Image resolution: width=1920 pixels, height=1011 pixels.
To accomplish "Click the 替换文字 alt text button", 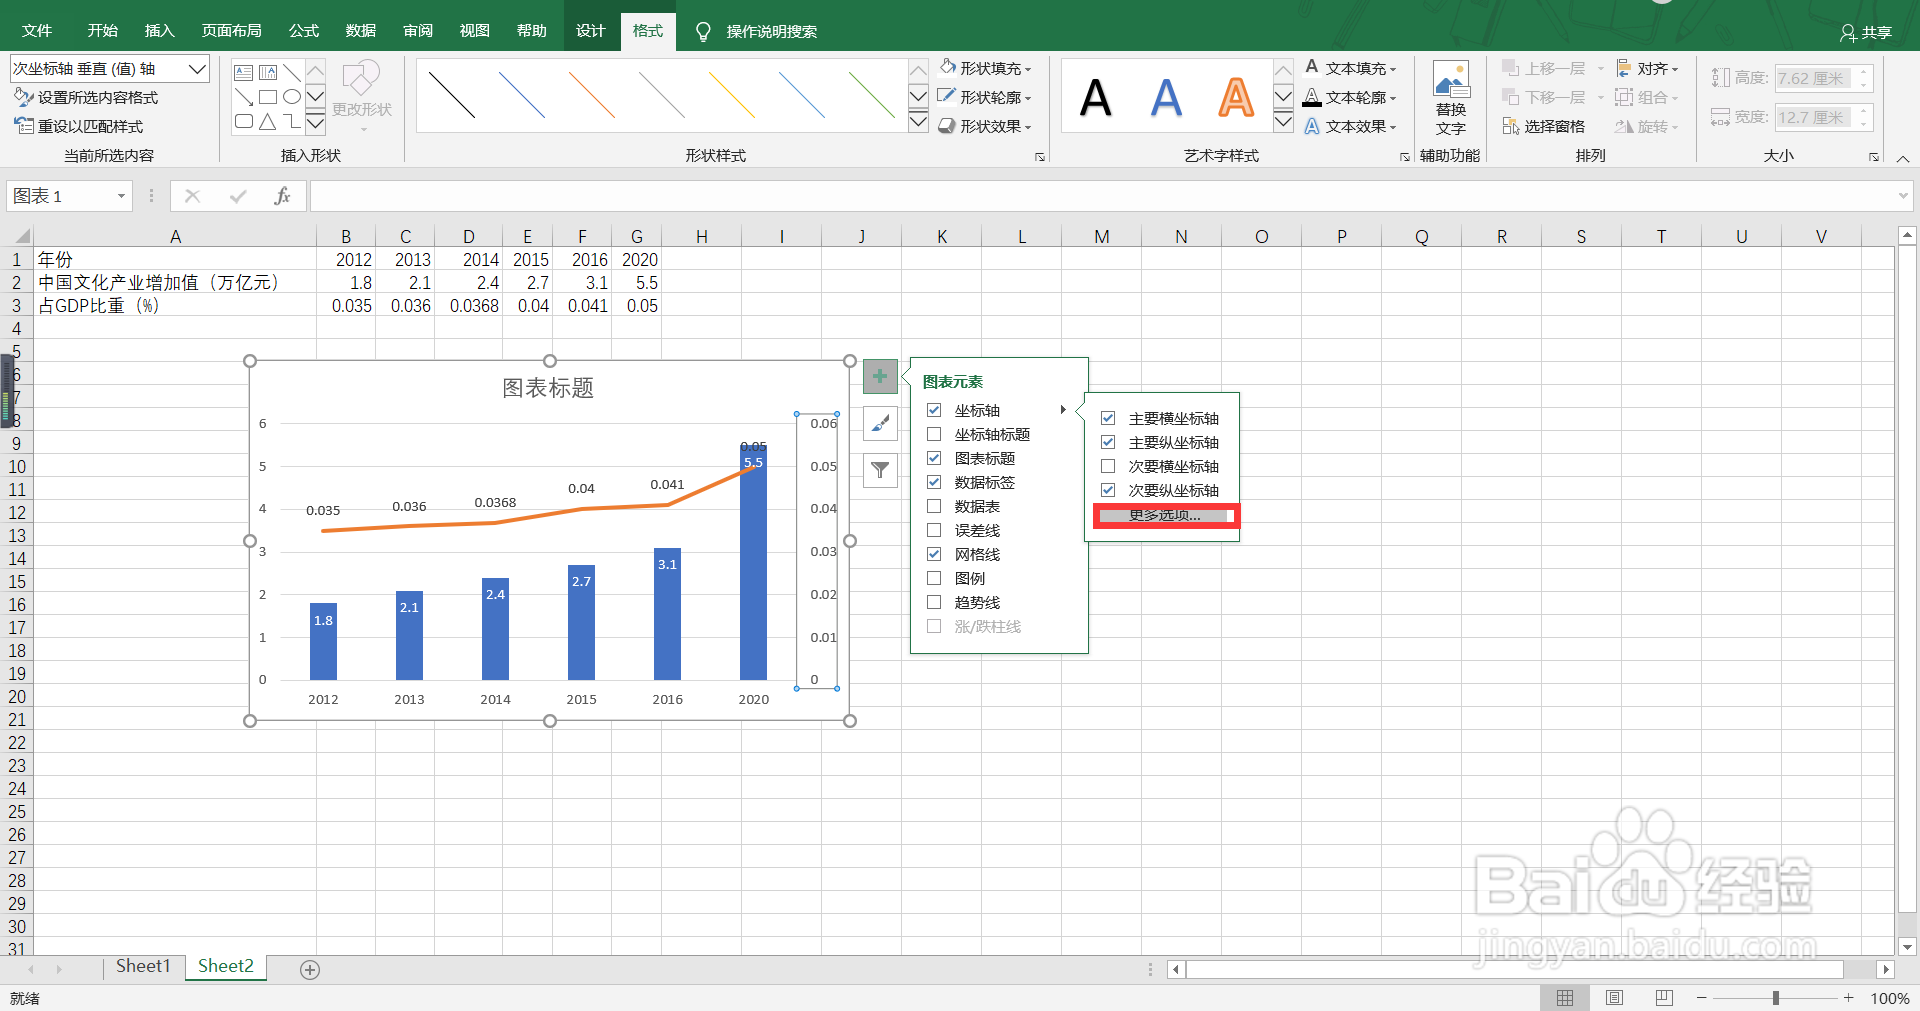I will point(1451,98).
